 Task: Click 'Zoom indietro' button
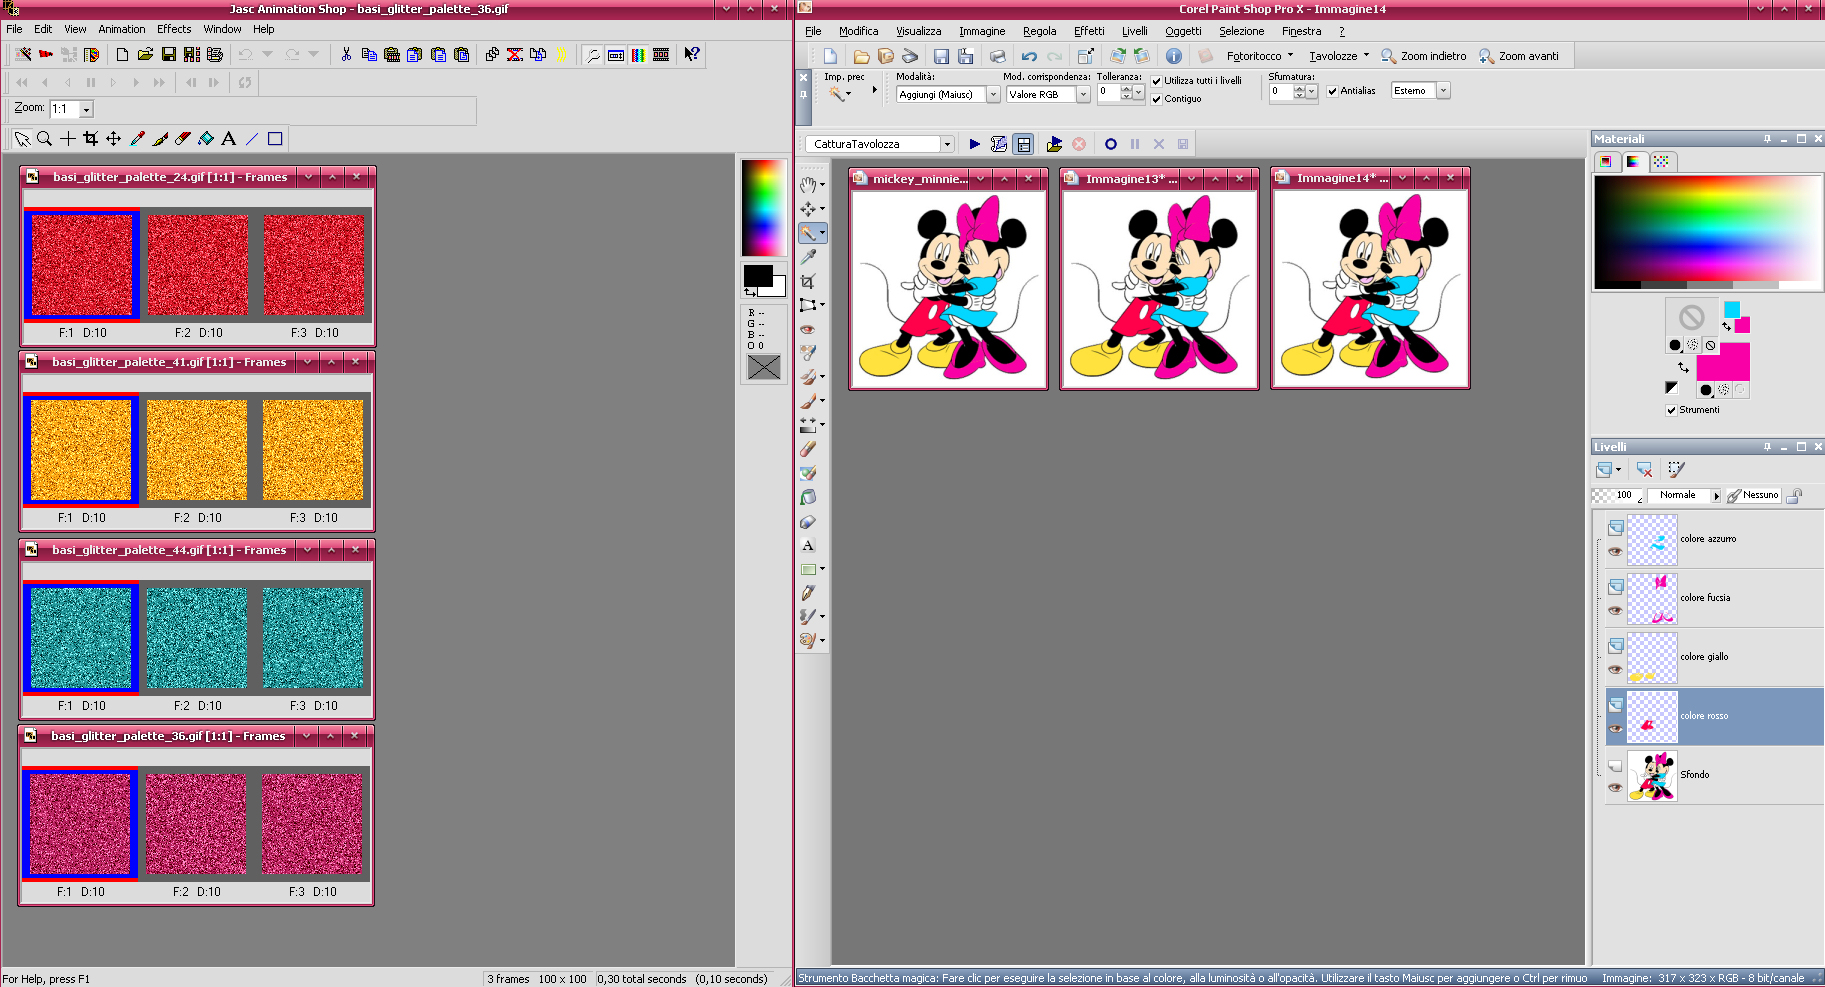click(x=1424, y=56)
